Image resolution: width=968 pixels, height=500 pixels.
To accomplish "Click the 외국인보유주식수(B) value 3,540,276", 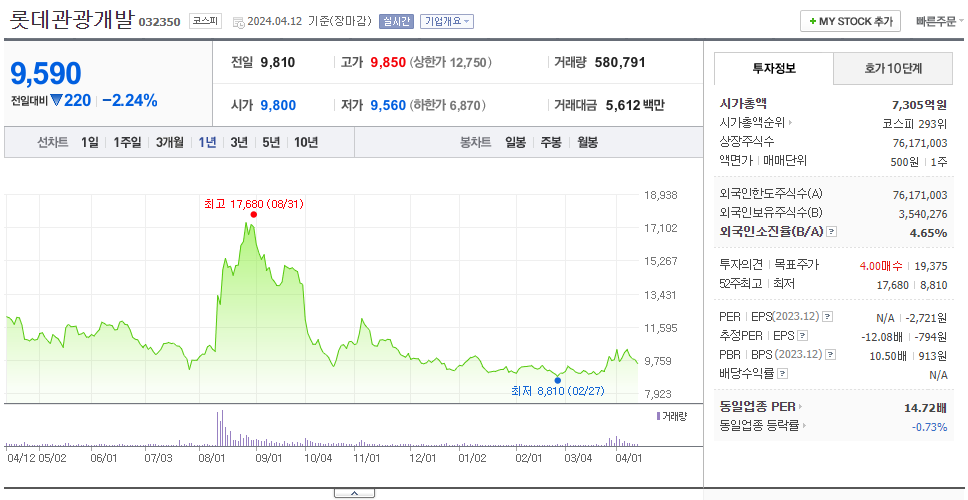I will pos(923,214).
